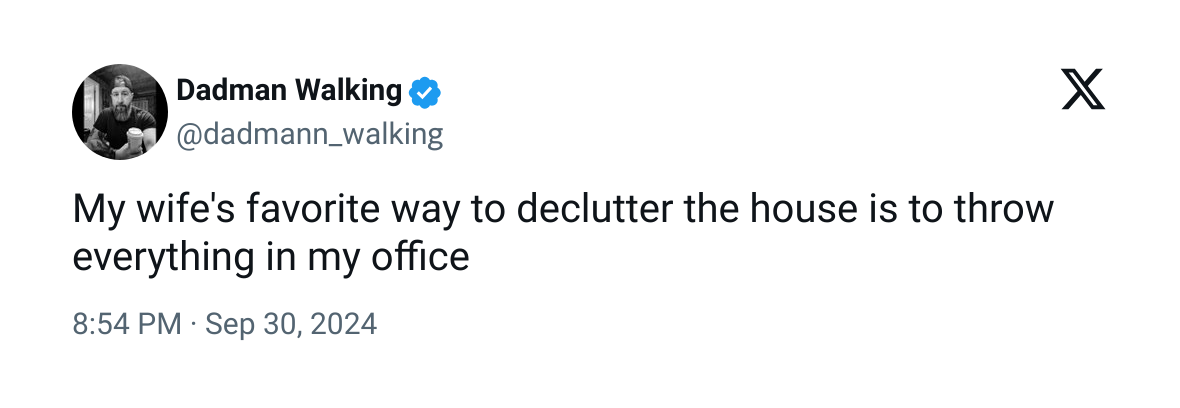Screen dimensions: 1180x408
Task: Click the X logo
Action: (1083, 93)
